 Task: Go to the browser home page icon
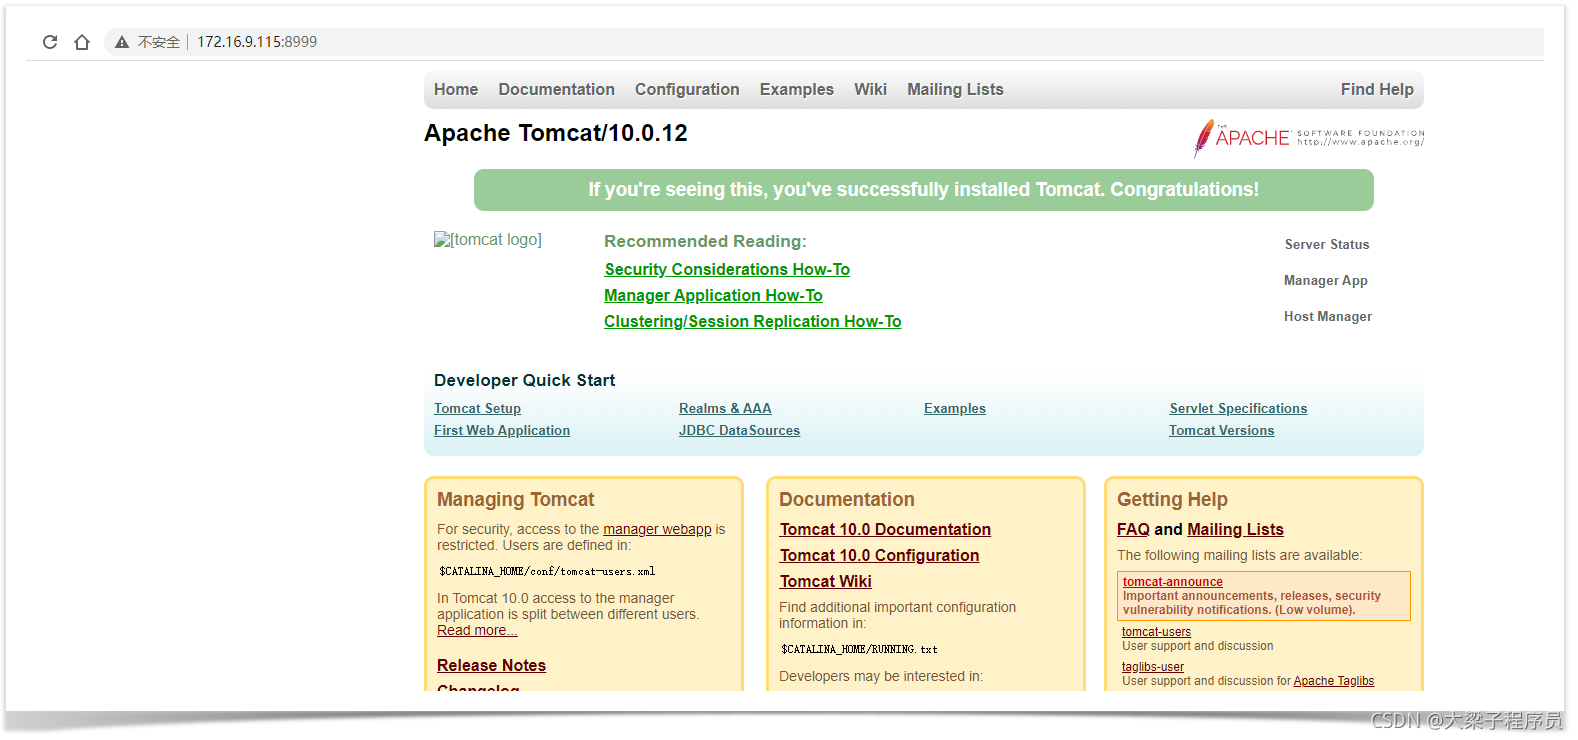(82, 42)
